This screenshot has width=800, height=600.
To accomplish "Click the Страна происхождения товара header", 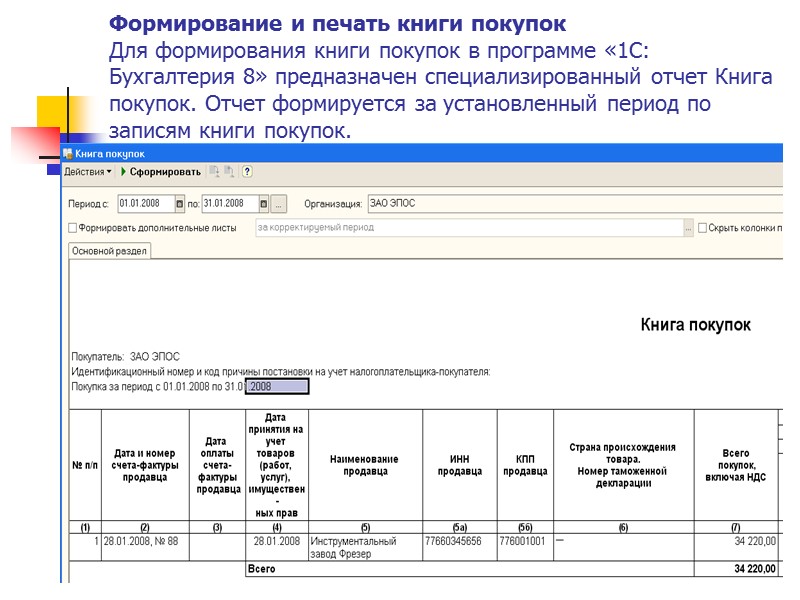I will [623, 465].
